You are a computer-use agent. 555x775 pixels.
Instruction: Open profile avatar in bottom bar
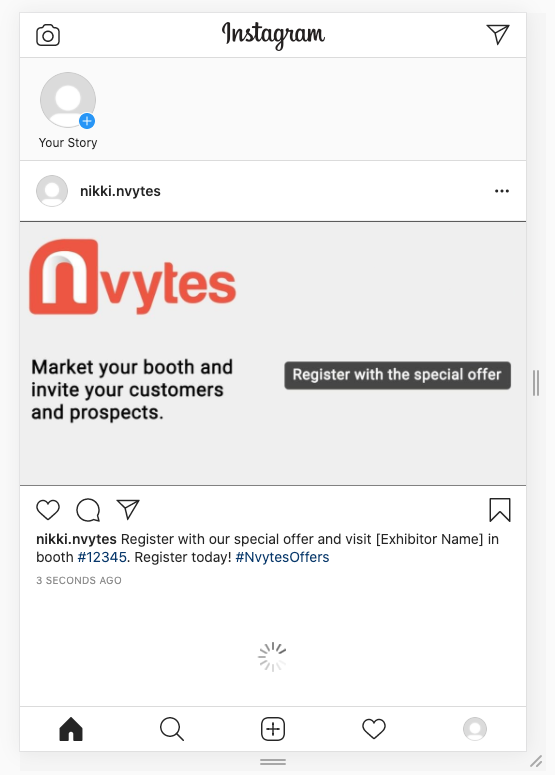pos(475,729)
